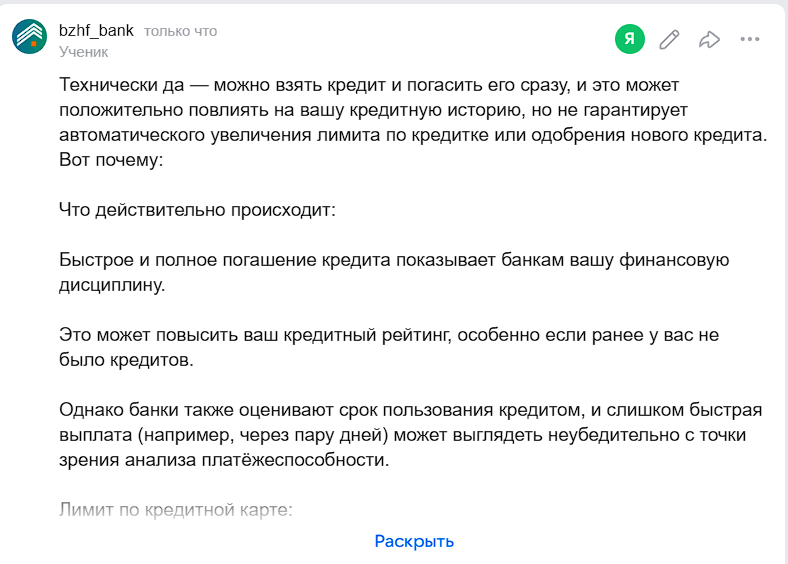Click the "было кредитов." line
This screenshot has height=564, width=788.
(x=126, y=359)
